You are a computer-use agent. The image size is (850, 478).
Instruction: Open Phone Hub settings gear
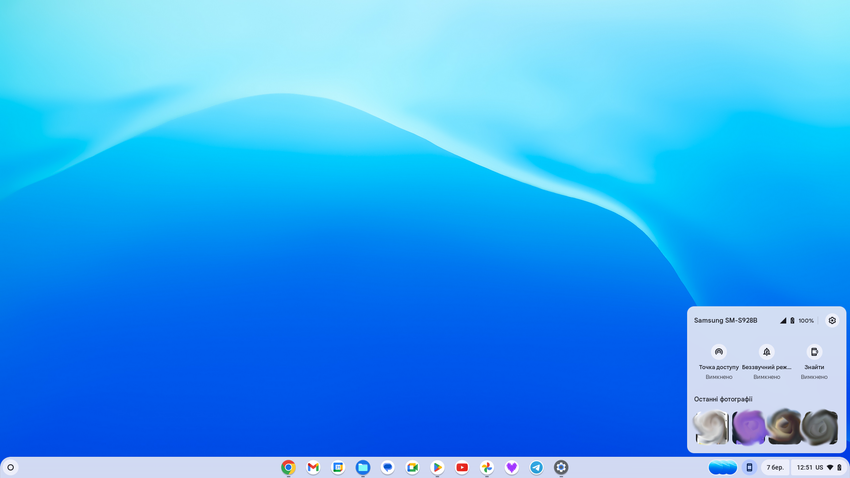tap(832, 320)
